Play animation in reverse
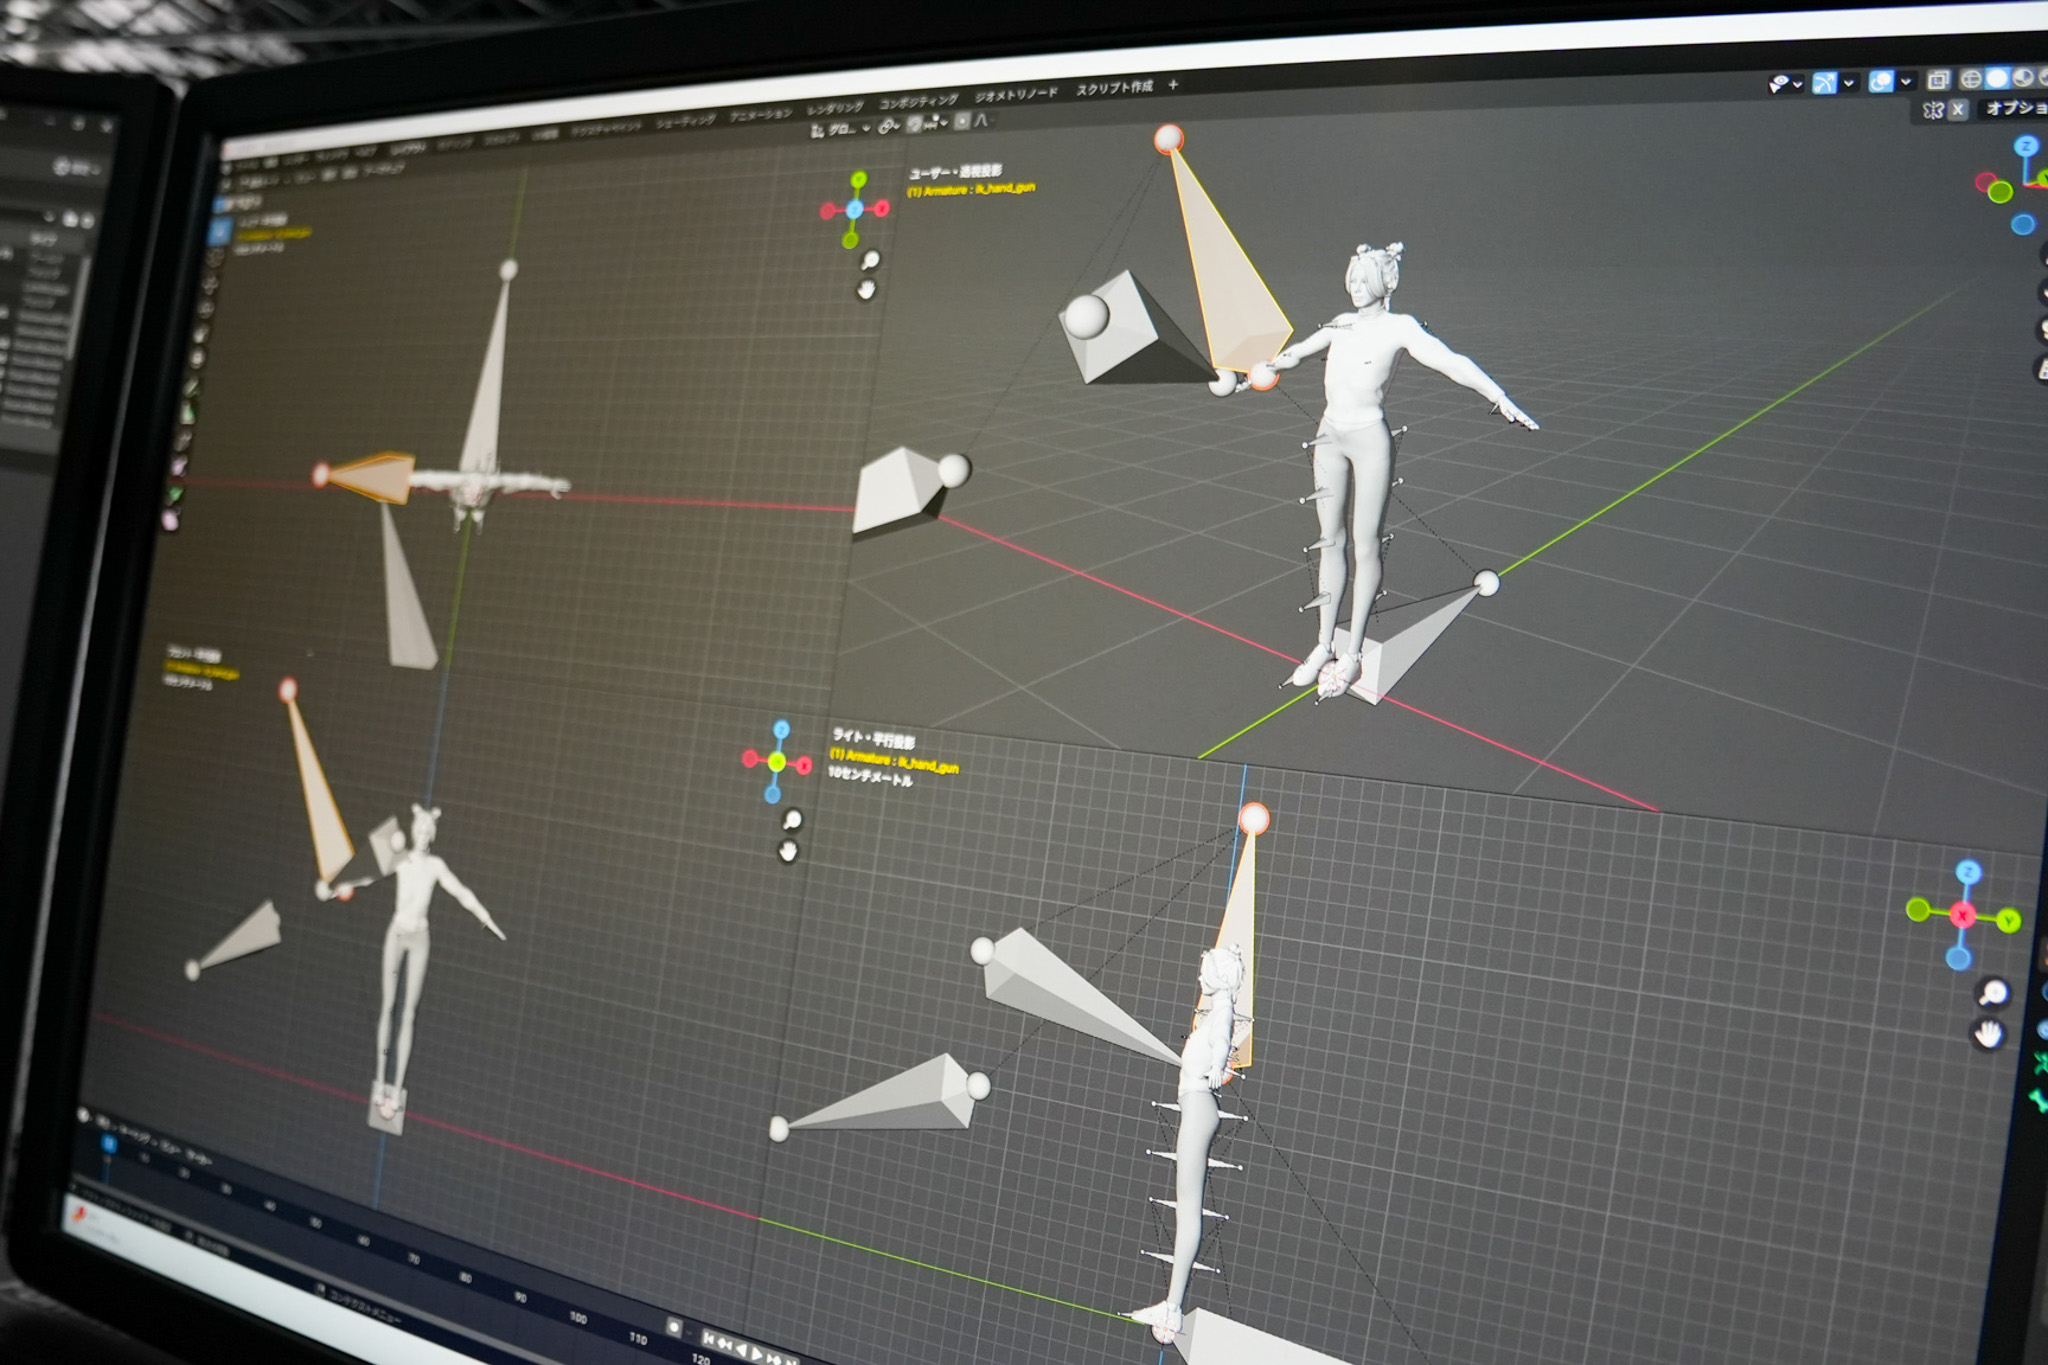 (x=741, y=1348)
